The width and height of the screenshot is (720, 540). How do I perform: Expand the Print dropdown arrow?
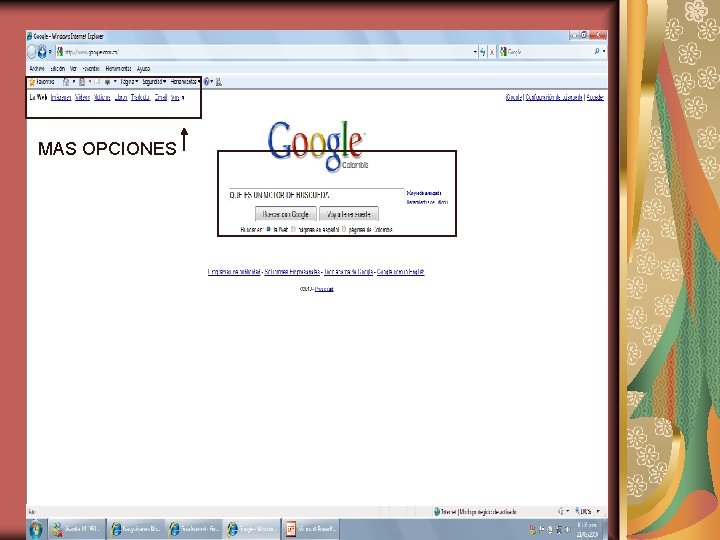[x=115, y=82]
